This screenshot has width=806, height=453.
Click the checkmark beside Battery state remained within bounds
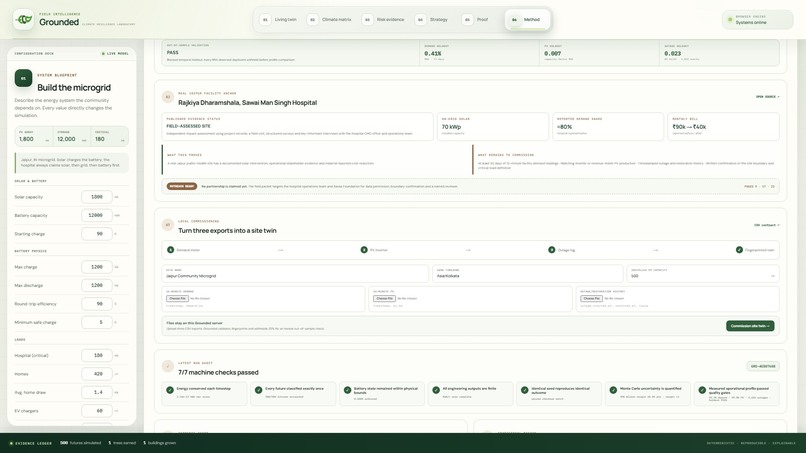347,390
